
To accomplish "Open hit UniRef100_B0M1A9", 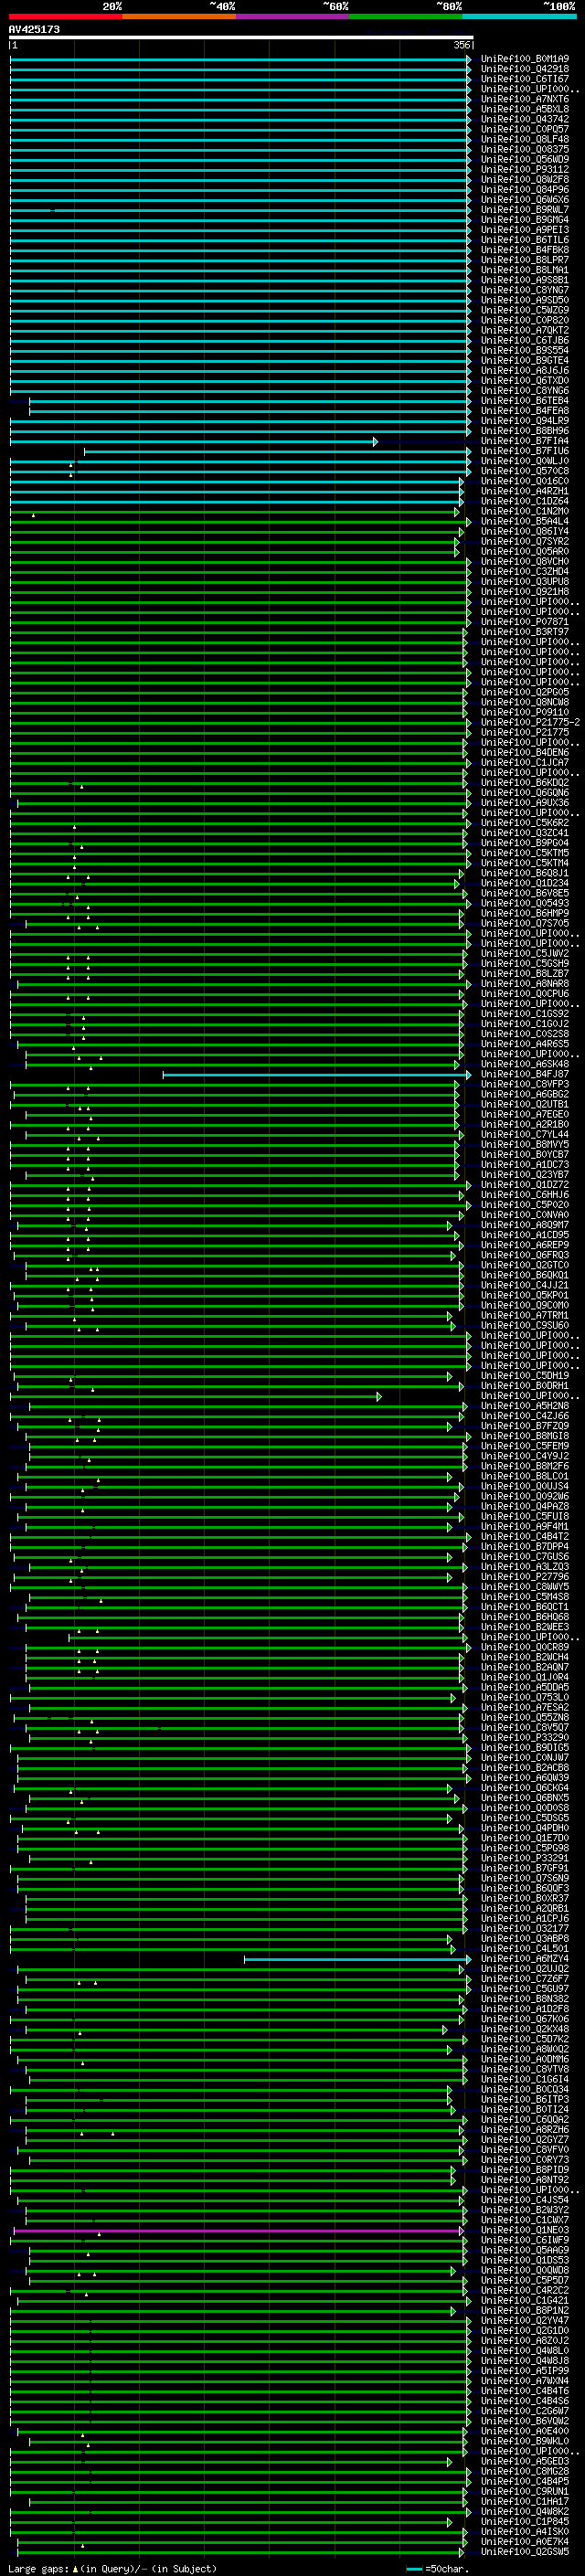I will 525,59.
